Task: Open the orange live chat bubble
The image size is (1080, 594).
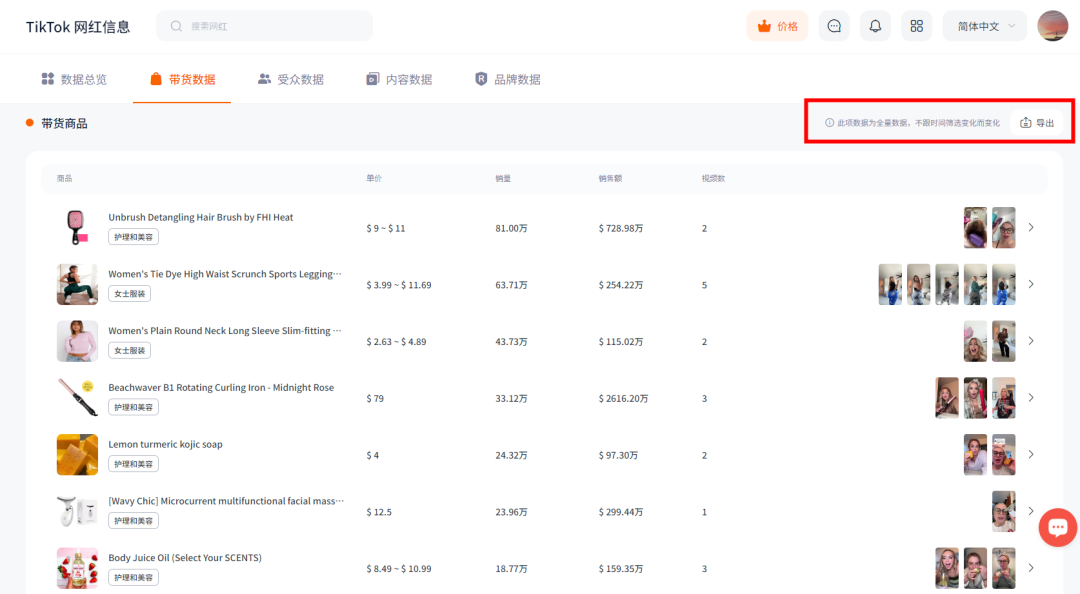Action: coord(1057,527)
